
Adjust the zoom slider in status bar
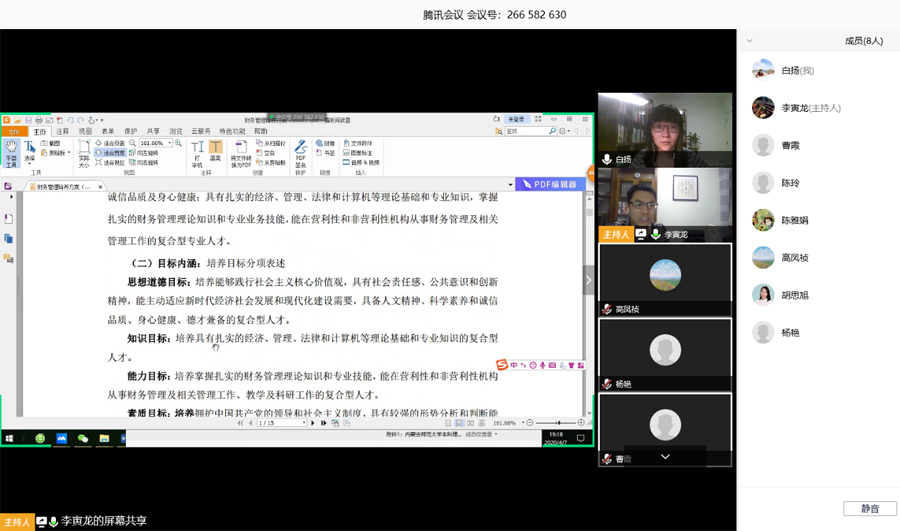[x=558, y=423]
